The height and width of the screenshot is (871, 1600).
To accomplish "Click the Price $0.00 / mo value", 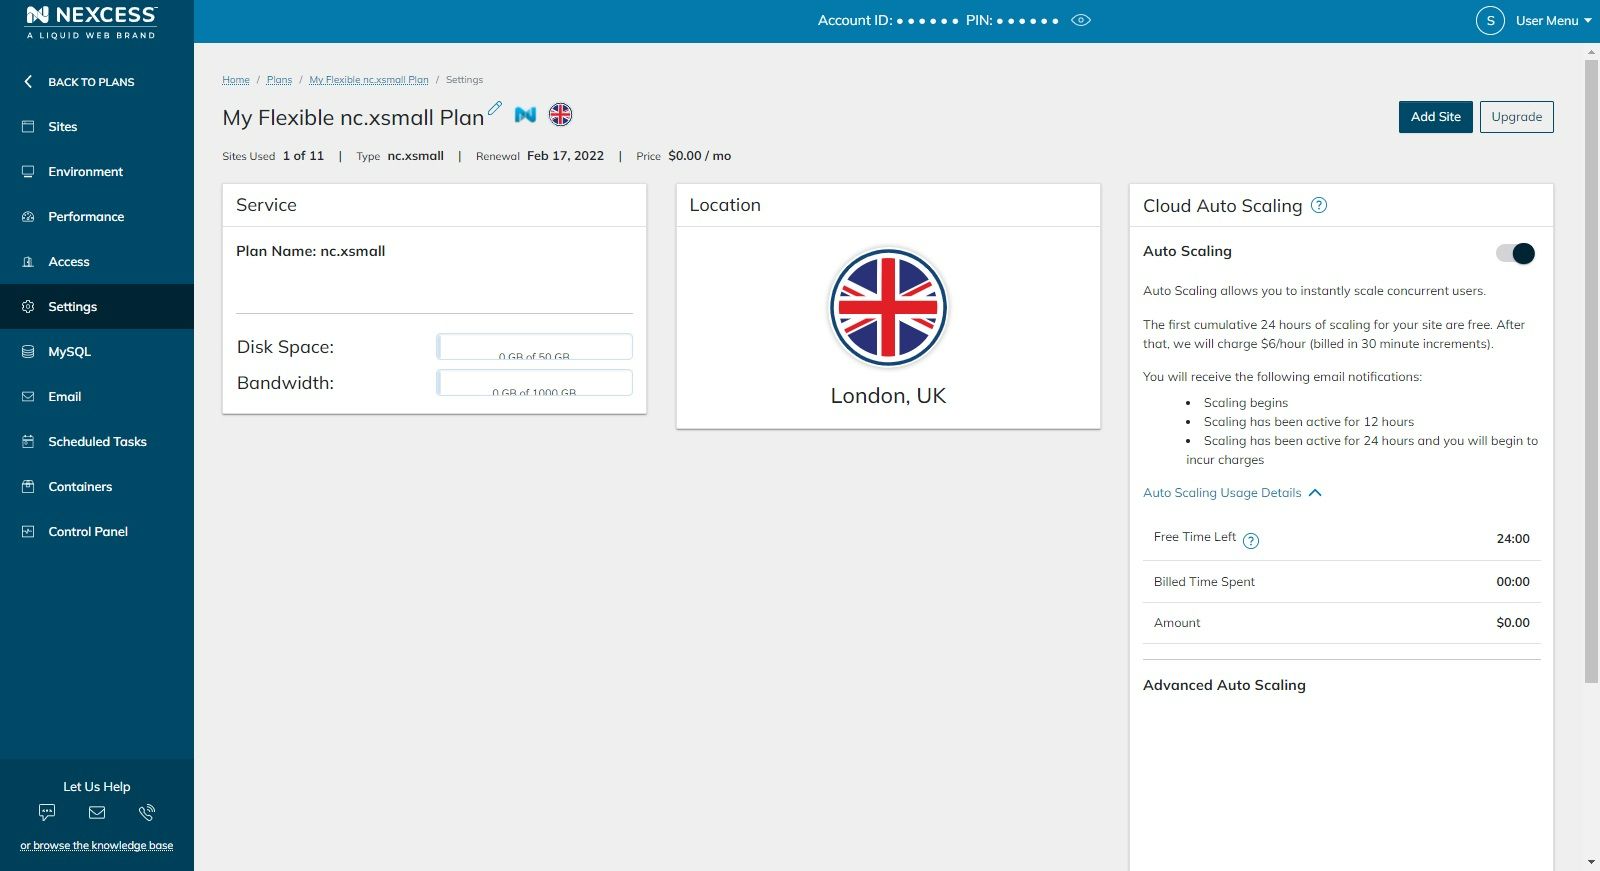I will point(699,156).
